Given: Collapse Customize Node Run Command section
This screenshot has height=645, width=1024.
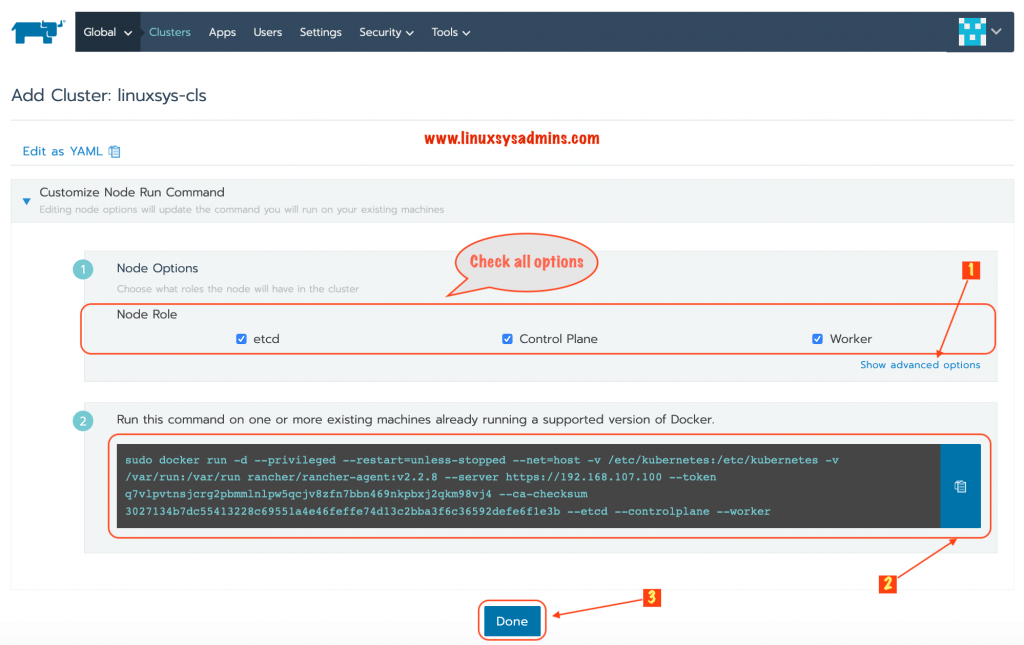Looking at the screenshot, I should click(x=26, y=201).
